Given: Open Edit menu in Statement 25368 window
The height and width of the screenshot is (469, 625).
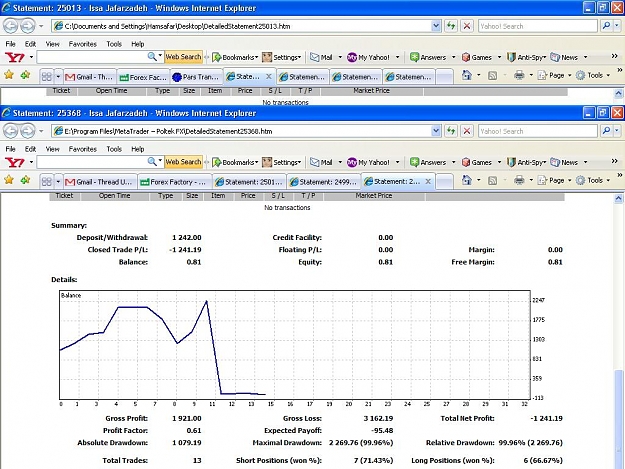Looking at the screenshot, I should pyautogui.click(x=30, y=149).
